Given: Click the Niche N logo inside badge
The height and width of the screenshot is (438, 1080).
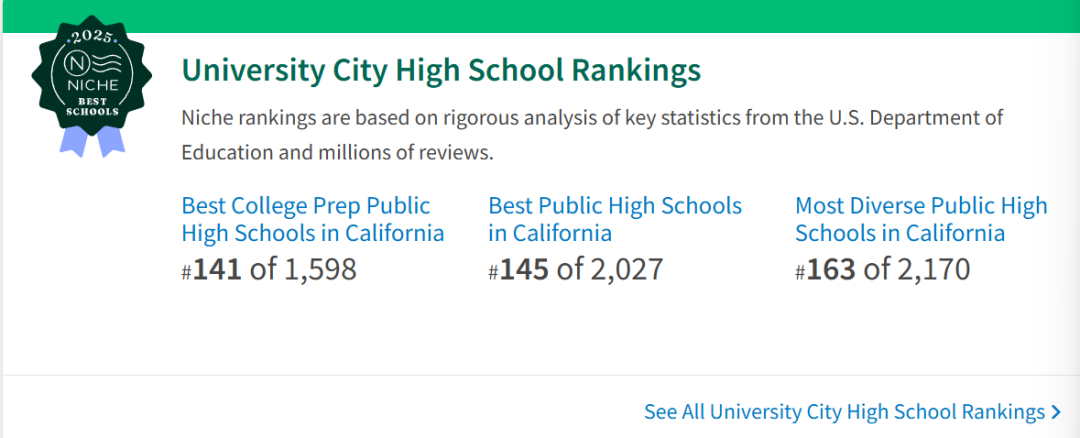Looking at the screenshot, I should [x=74, y=65].
